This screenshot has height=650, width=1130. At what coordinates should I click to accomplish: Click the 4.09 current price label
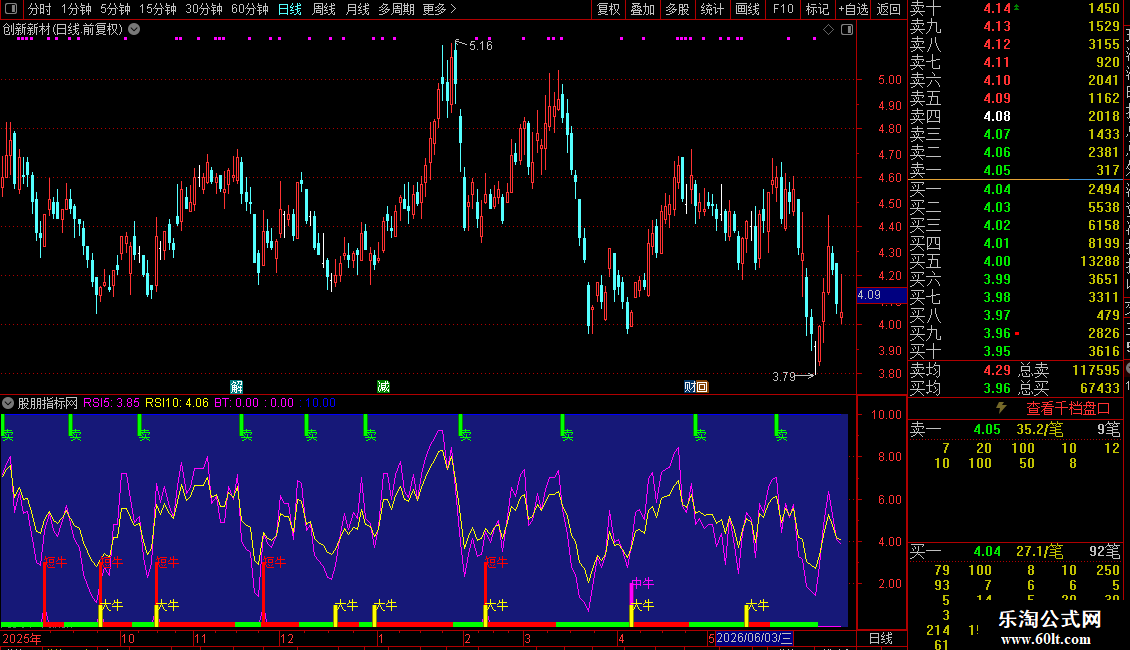point(881,295)
